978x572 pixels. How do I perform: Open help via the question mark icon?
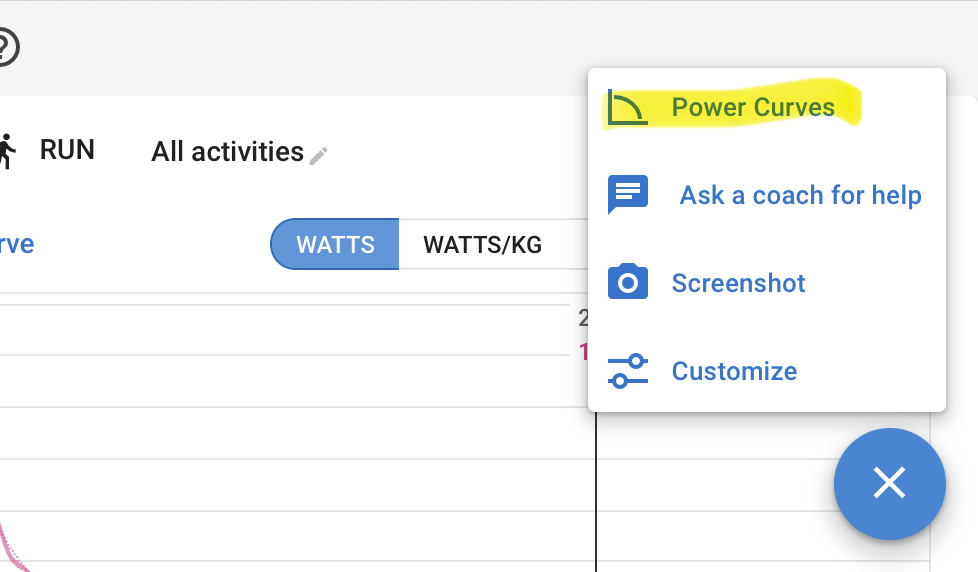(6, 47)
